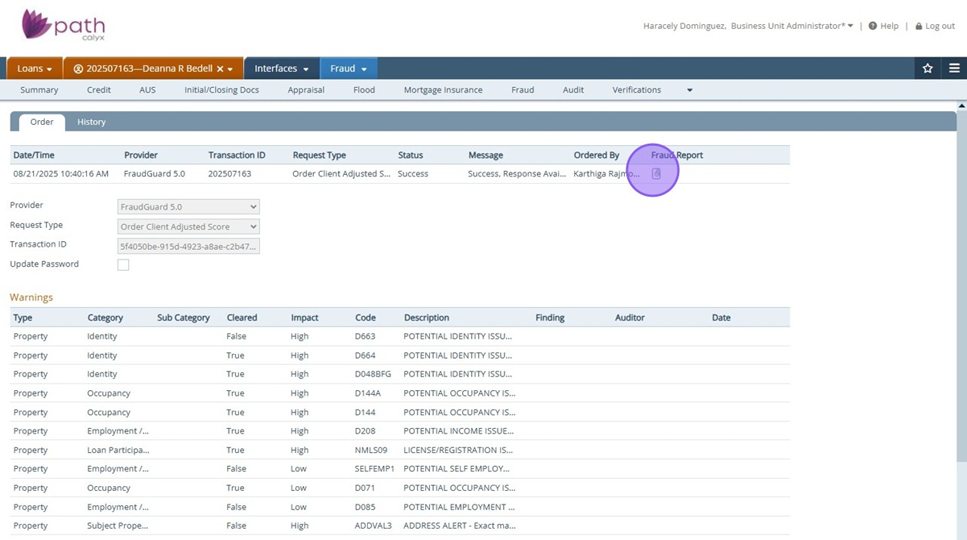
Task: Click the Log out link
Action: [939, 26]
